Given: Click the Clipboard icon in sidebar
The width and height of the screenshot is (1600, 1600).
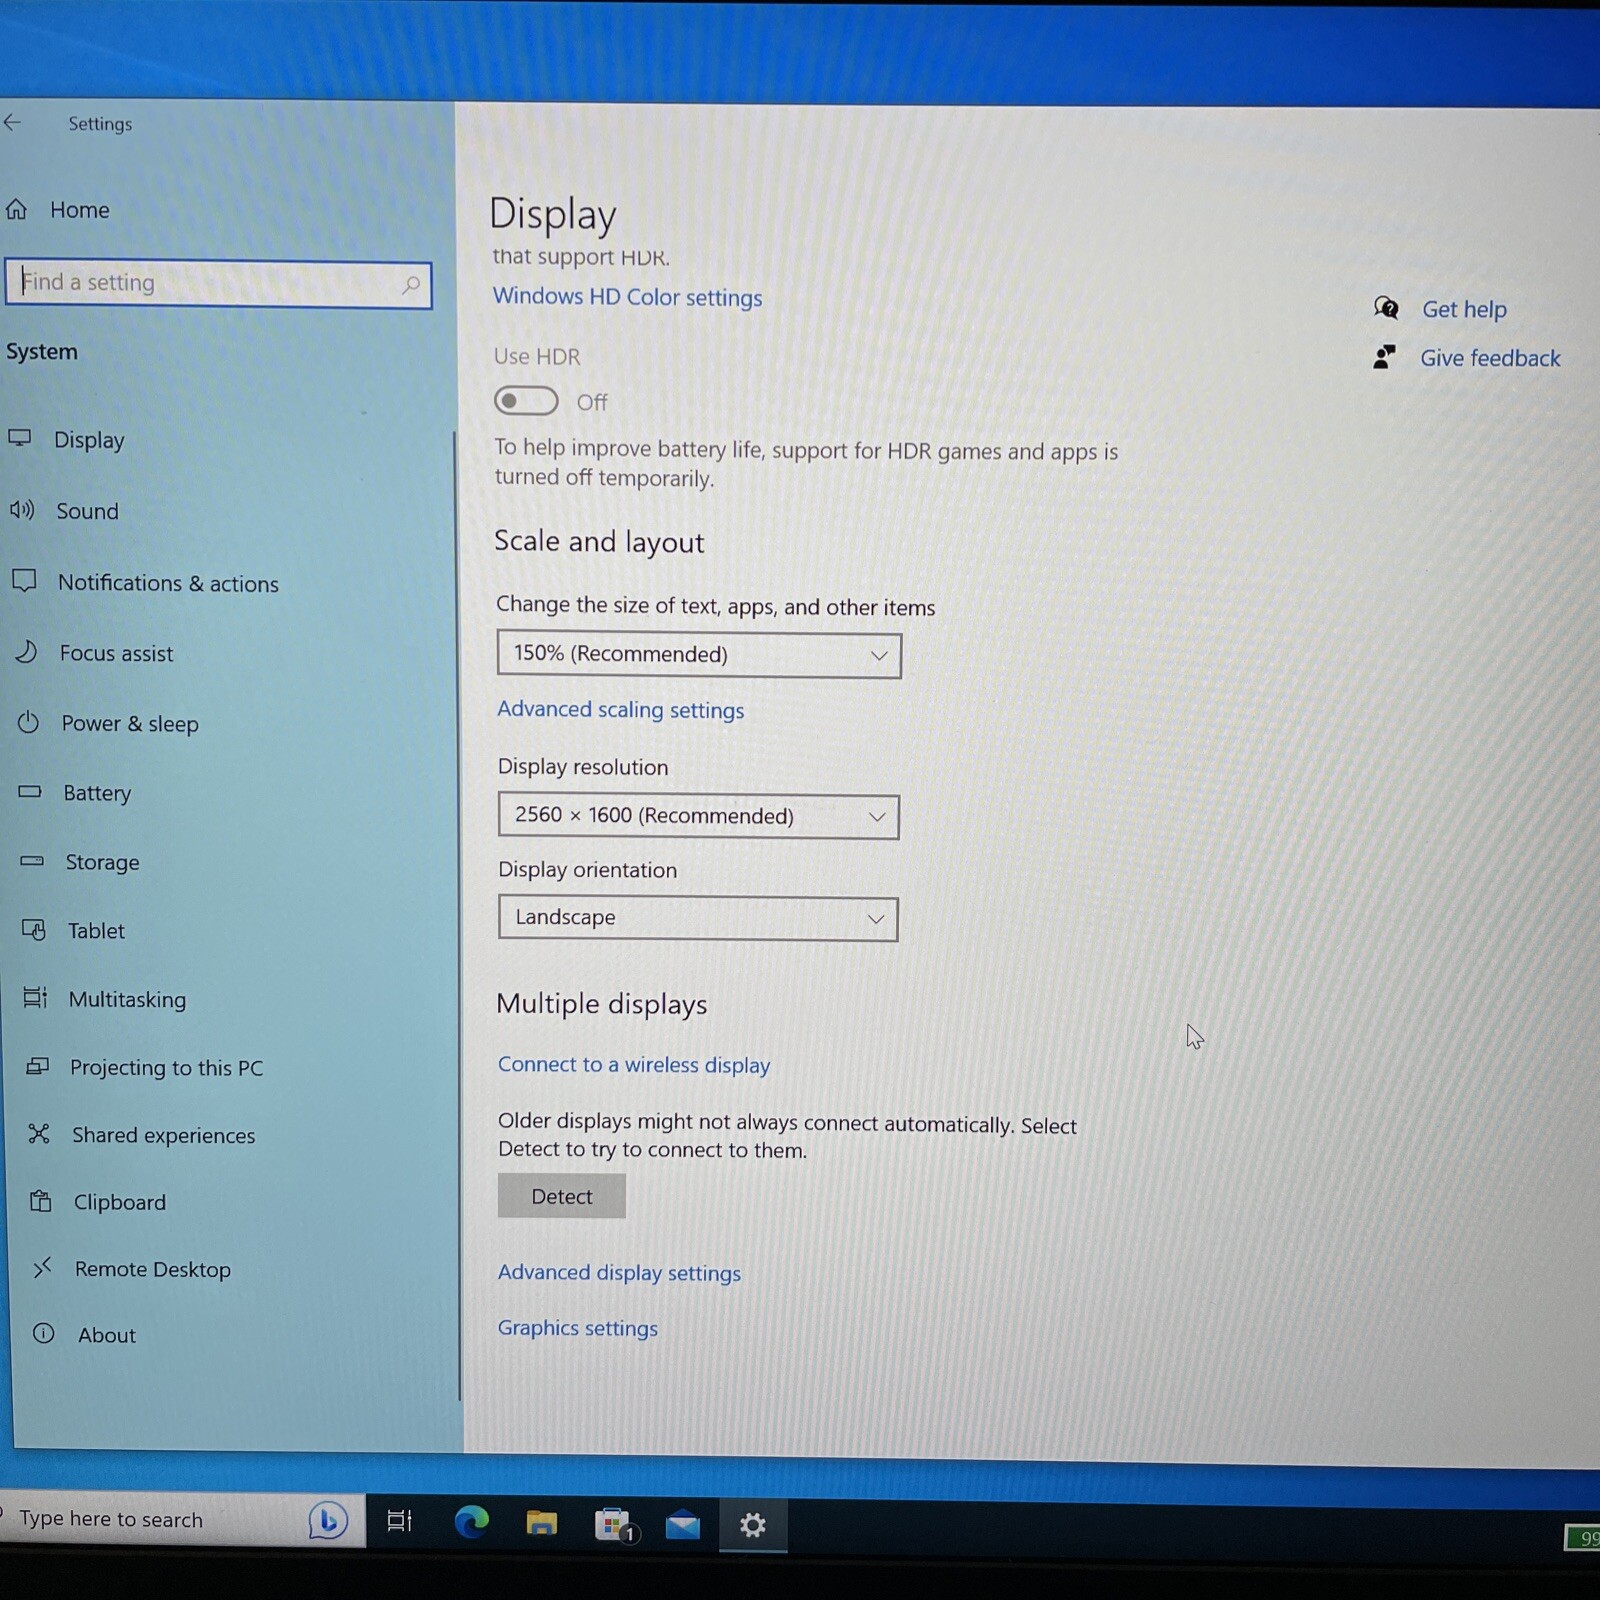Looking at the screenshot, I should point(41,1201).
